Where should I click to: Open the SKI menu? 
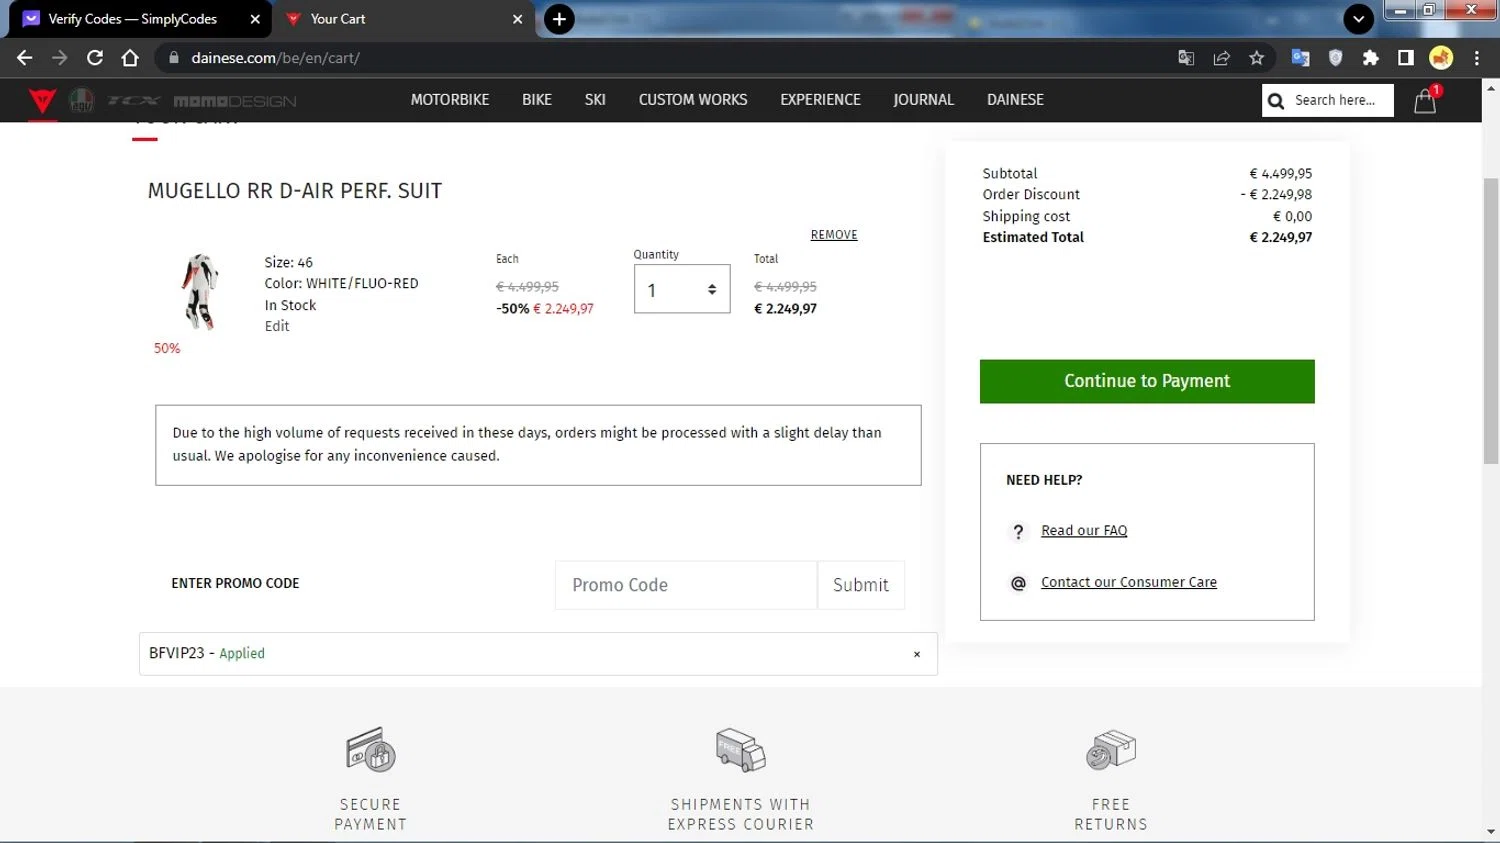[x=595, y=100]
